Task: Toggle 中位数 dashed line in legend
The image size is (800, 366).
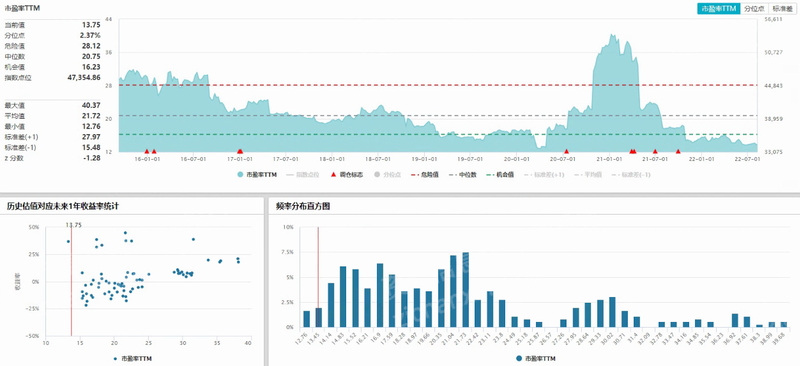Action: pos(463,175)
